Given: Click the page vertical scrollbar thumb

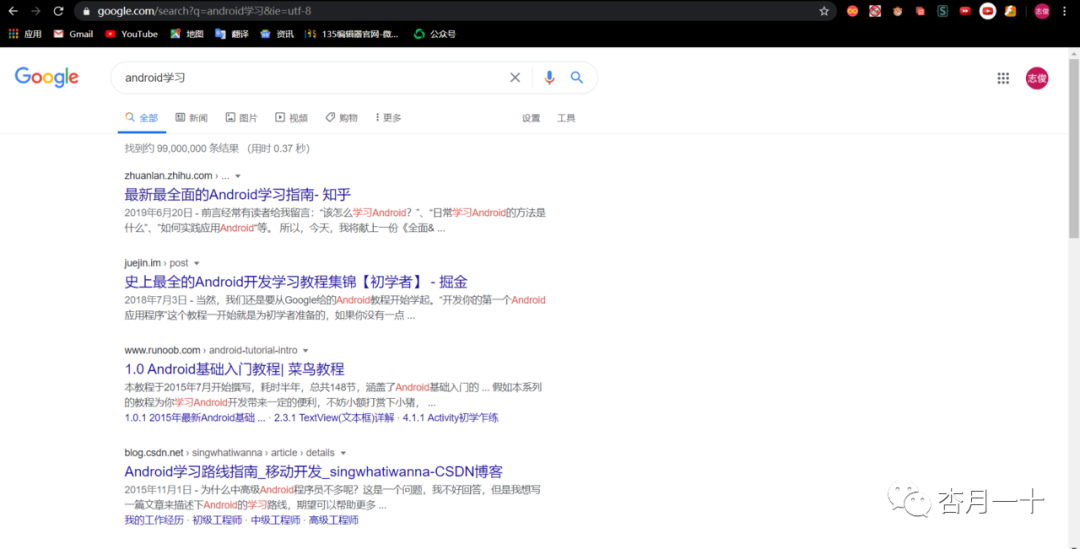Looking at the screenshot, I should (x=1074, y=148).
